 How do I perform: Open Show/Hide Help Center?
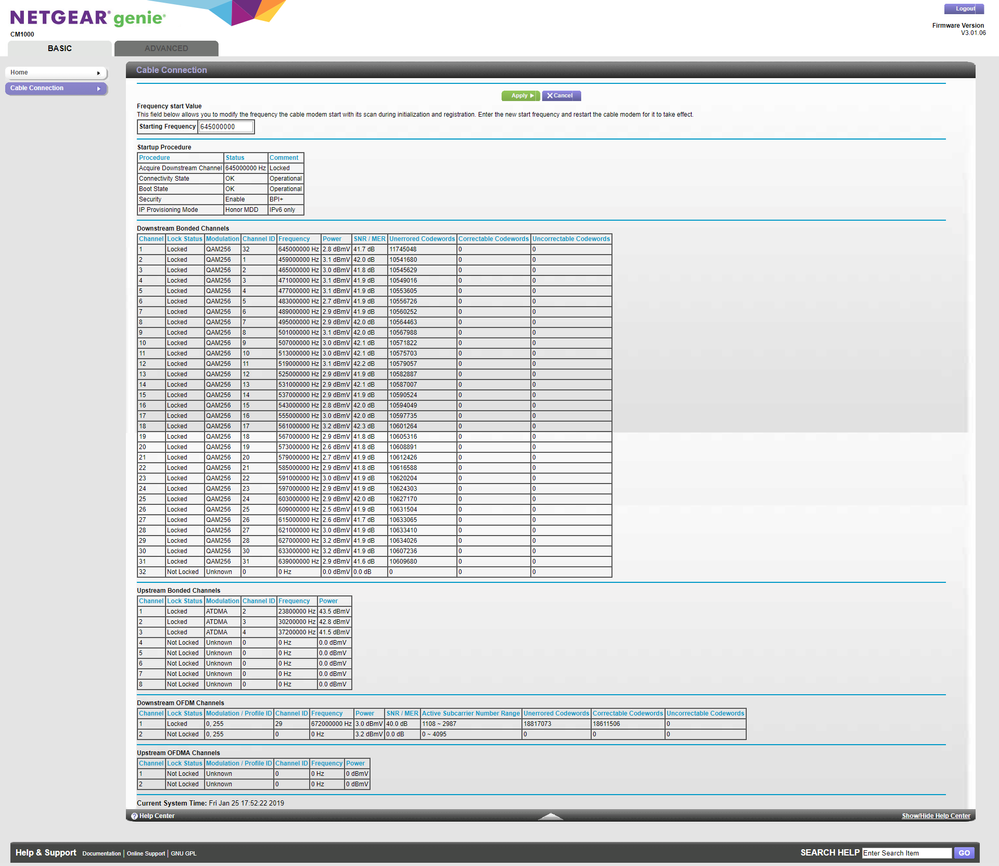935,816
